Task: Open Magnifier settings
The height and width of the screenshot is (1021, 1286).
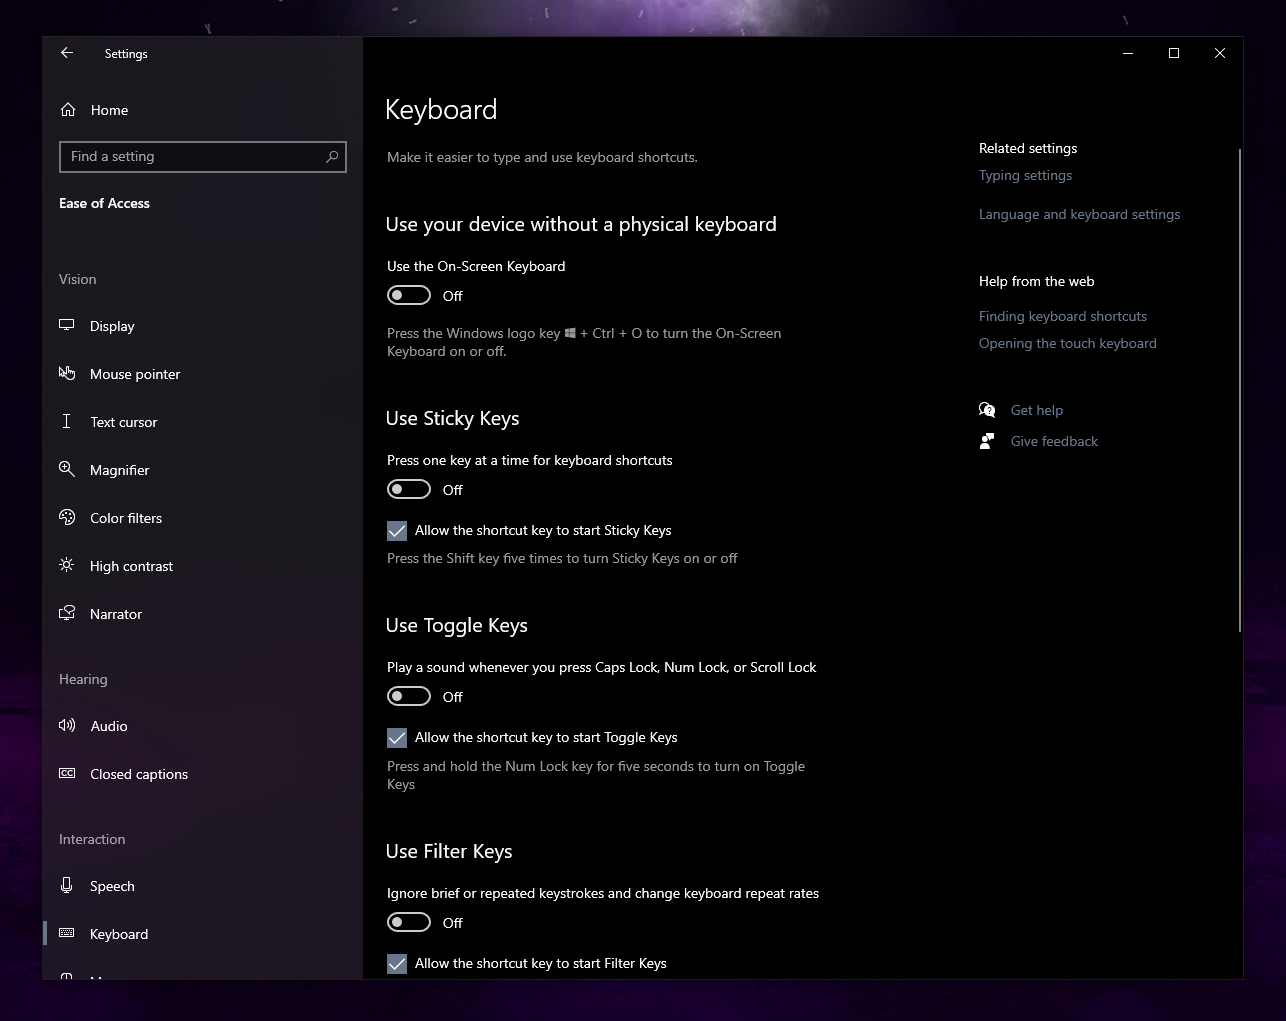Action: pyautogui.click(x=202, y=470)
